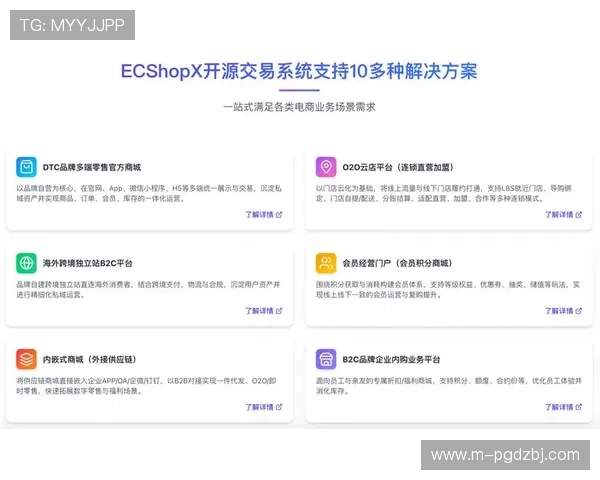Click the heading ECShopX开源交易系统支持10多种解决方案
Image resolution: width=600 pixels, height=480 pixels.
(x=299, y=71)
